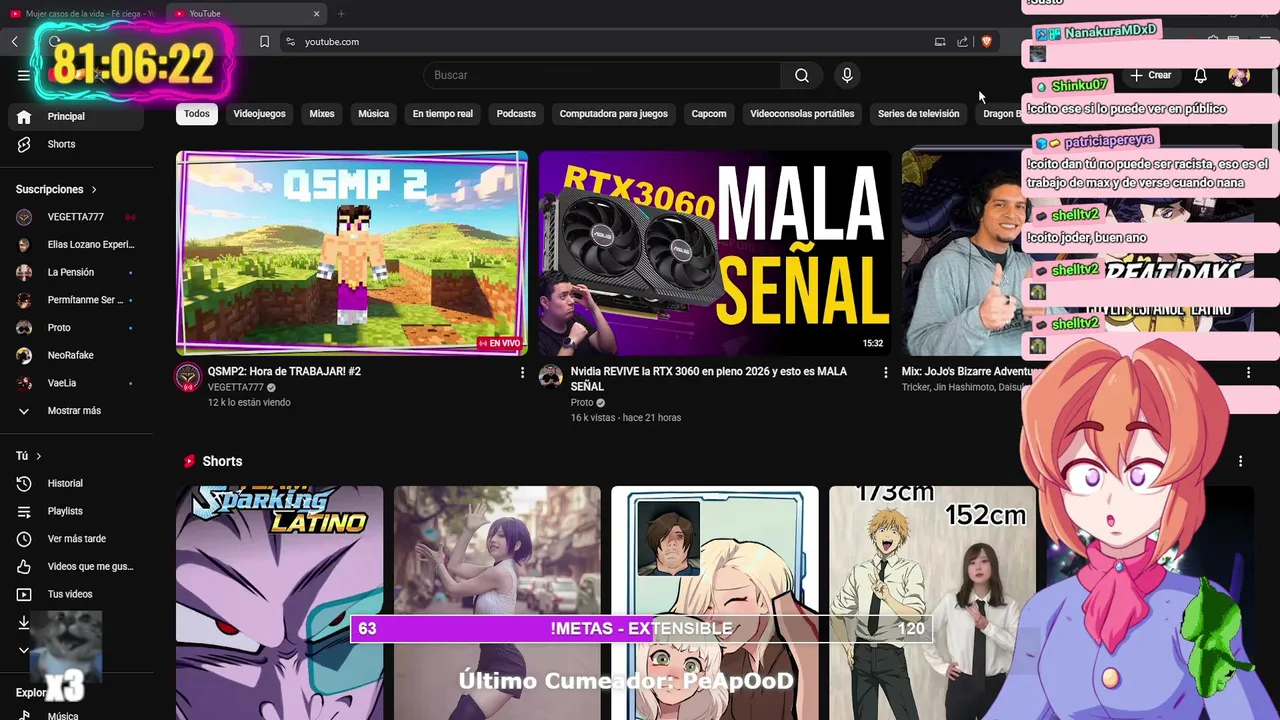
Task: Open Proto channel name under video
Action: coord(582,402)
